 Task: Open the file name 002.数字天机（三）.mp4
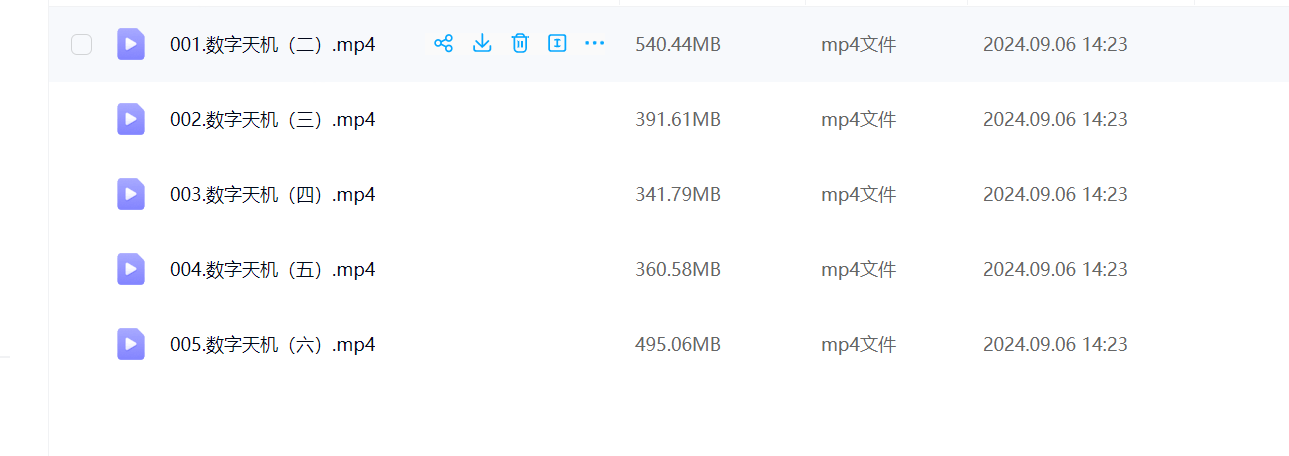coord(272,119)
